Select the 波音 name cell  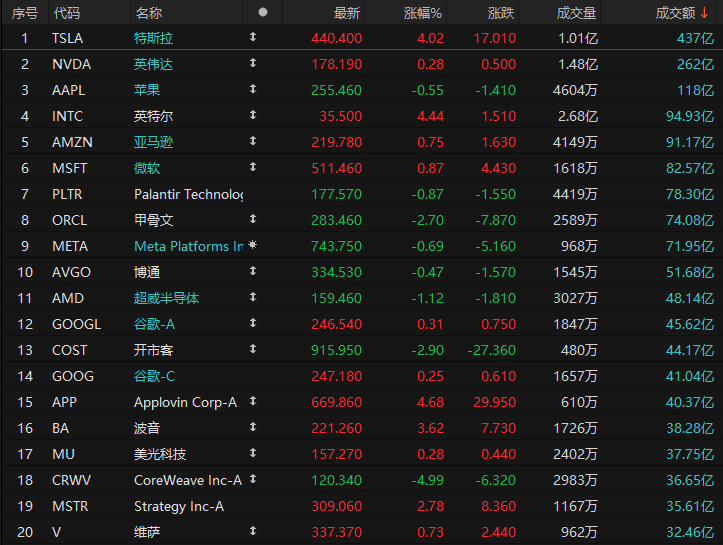[147, 428]
